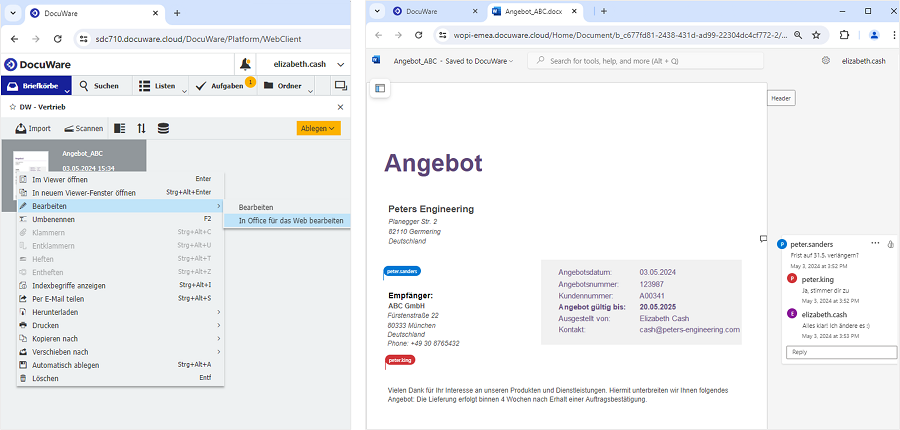Select Automatisch ablegen
The image size is (900, 430).
[120, 365]
